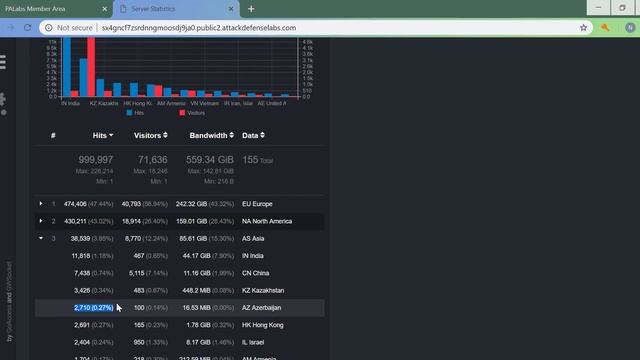
Task: Select the KZ Kazakhstan row
Action: tap(180, 291)
